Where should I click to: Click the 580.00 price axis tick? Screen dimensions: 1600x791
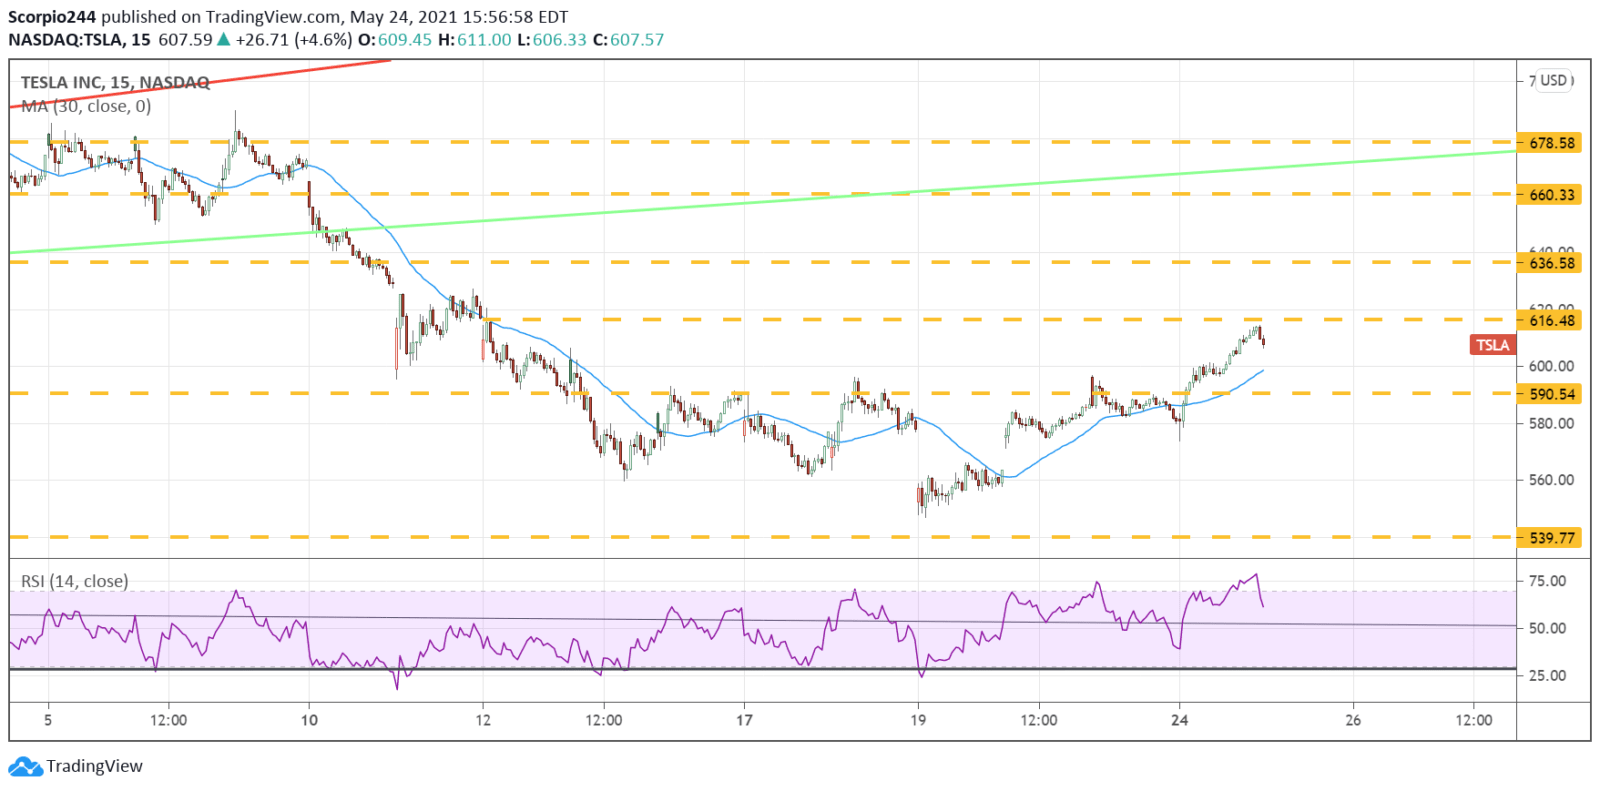tap(1551, 423)
